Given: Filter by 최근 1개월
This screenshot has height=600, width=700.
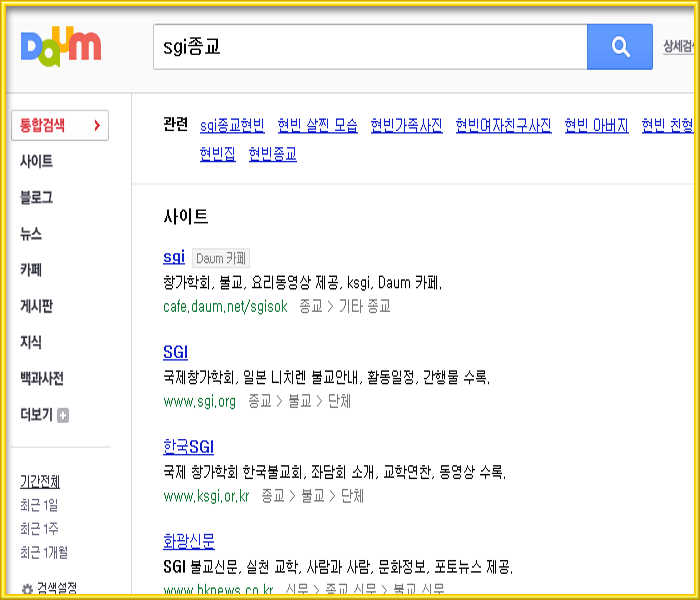Looking at the screenshot, I should 44,553.
